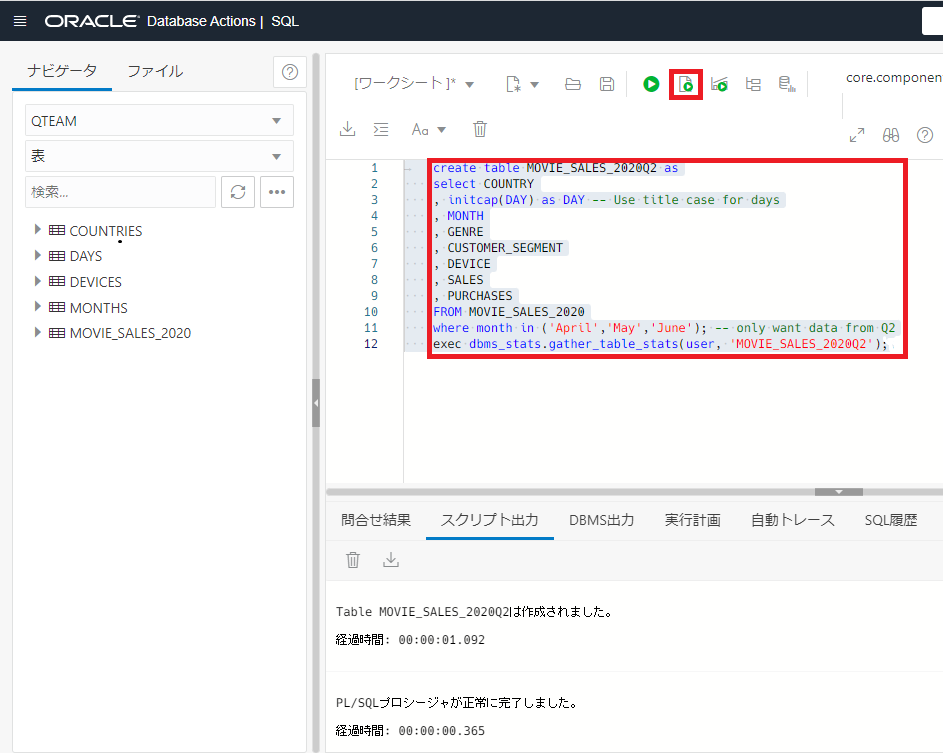Expand the MOVIE_SALES_2020 table node

tap(38, 332)
